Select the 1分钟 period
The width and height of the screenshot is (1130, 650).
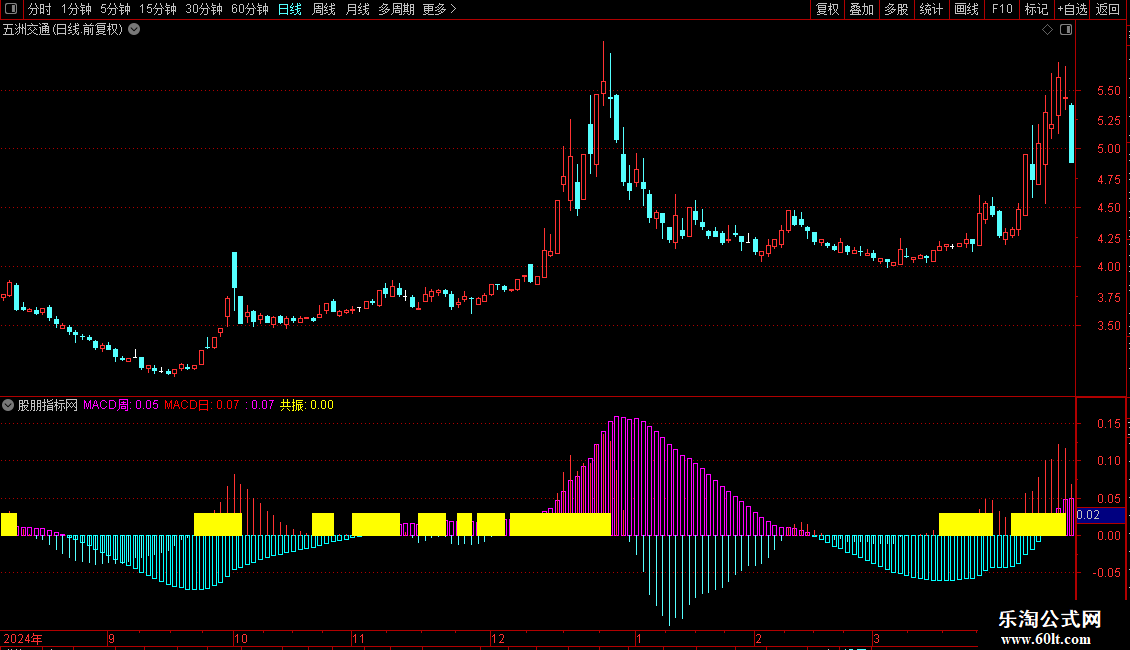coord(76,9)
